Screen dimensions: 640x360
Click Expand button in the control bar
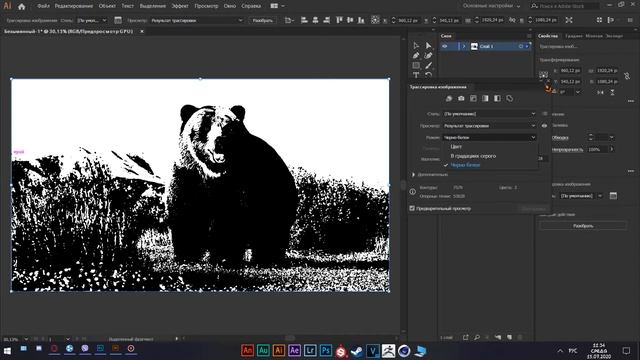pos(262,20)
